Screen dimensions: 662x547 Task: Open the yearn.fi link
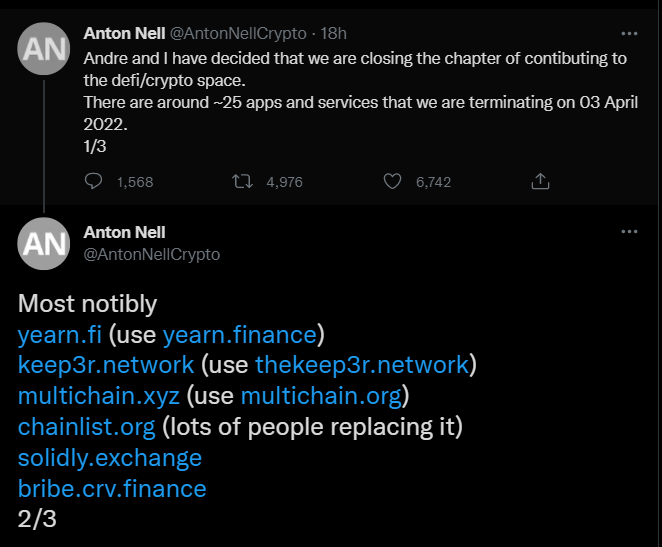(60, 335)
